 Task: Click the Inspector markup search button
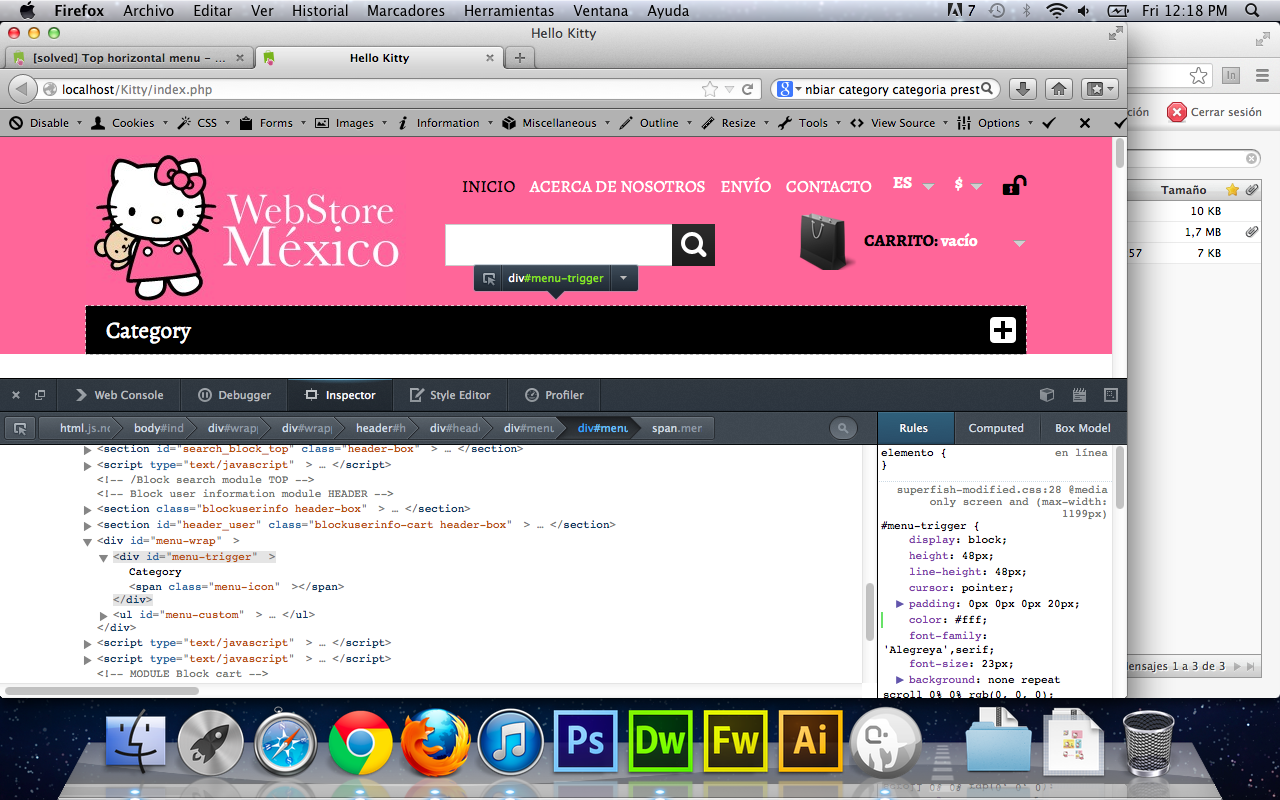coord(843,428)
